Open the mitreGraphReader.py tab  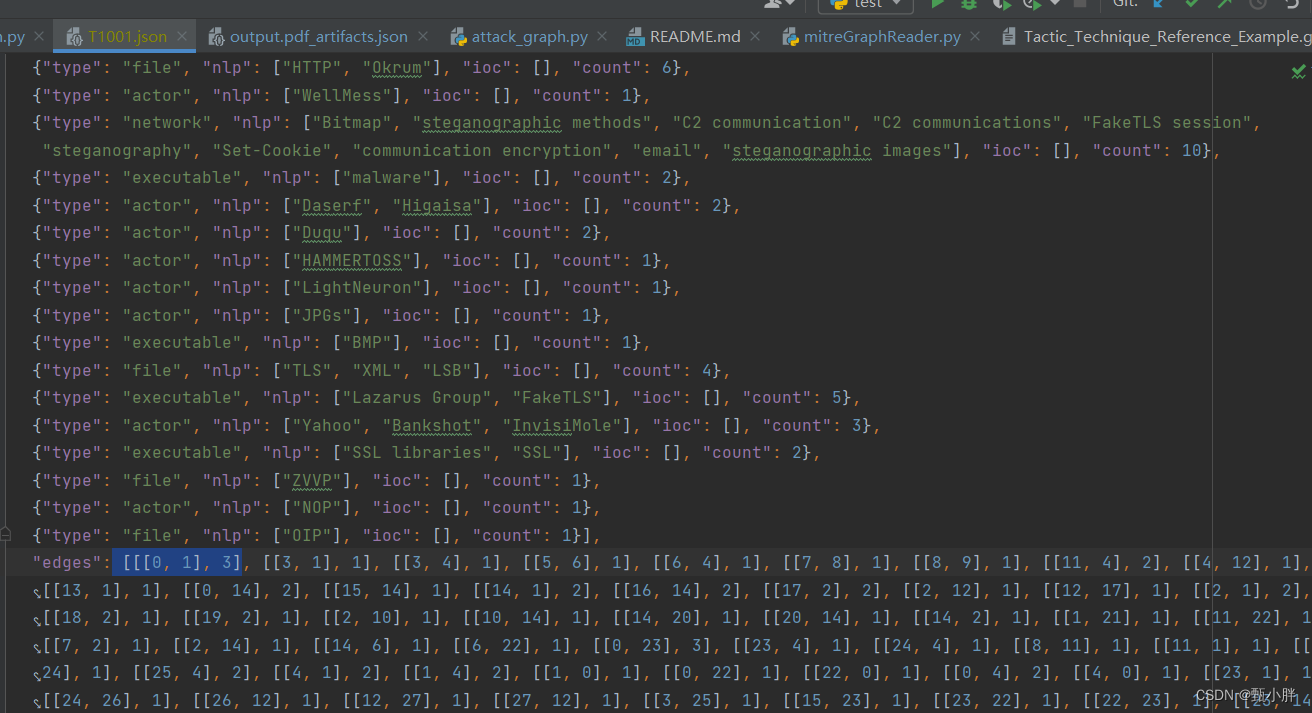coord(882,37)
